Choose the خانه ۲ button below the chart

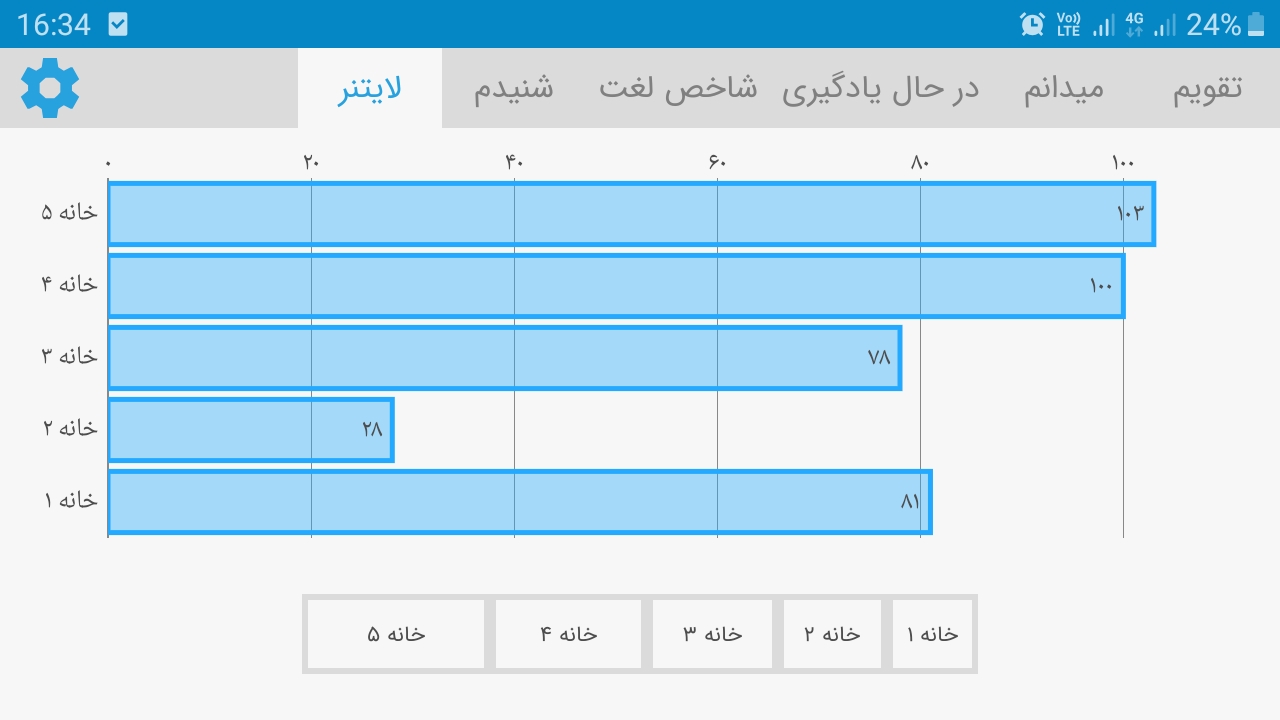pos(832,634)
